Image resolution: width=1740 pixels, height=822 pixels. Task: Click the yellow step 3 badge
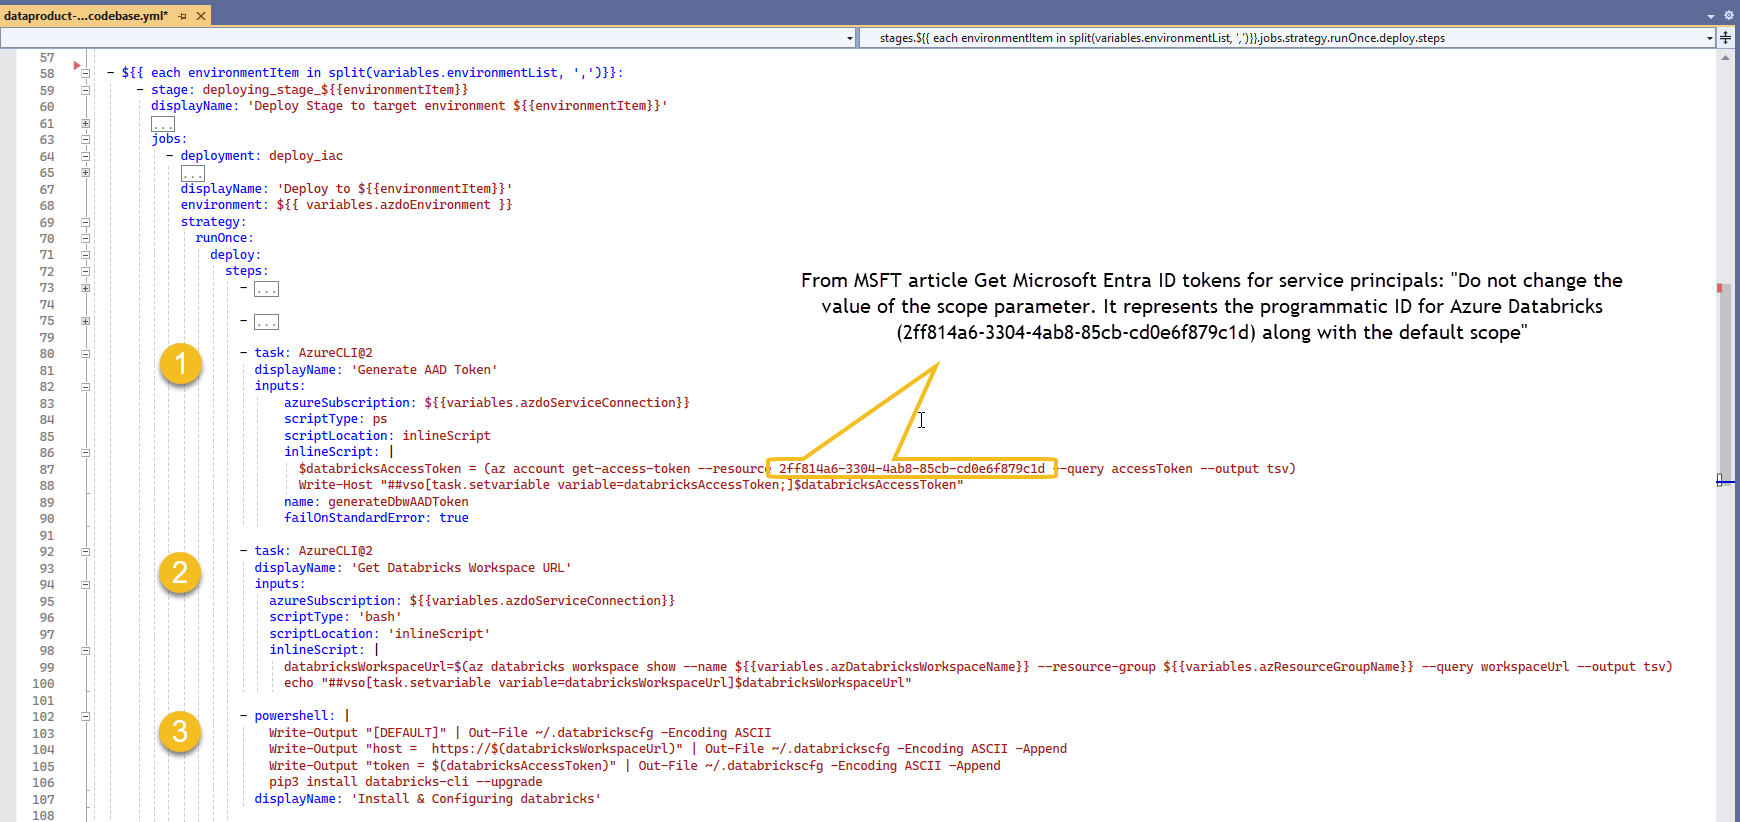tap(180, 732)
